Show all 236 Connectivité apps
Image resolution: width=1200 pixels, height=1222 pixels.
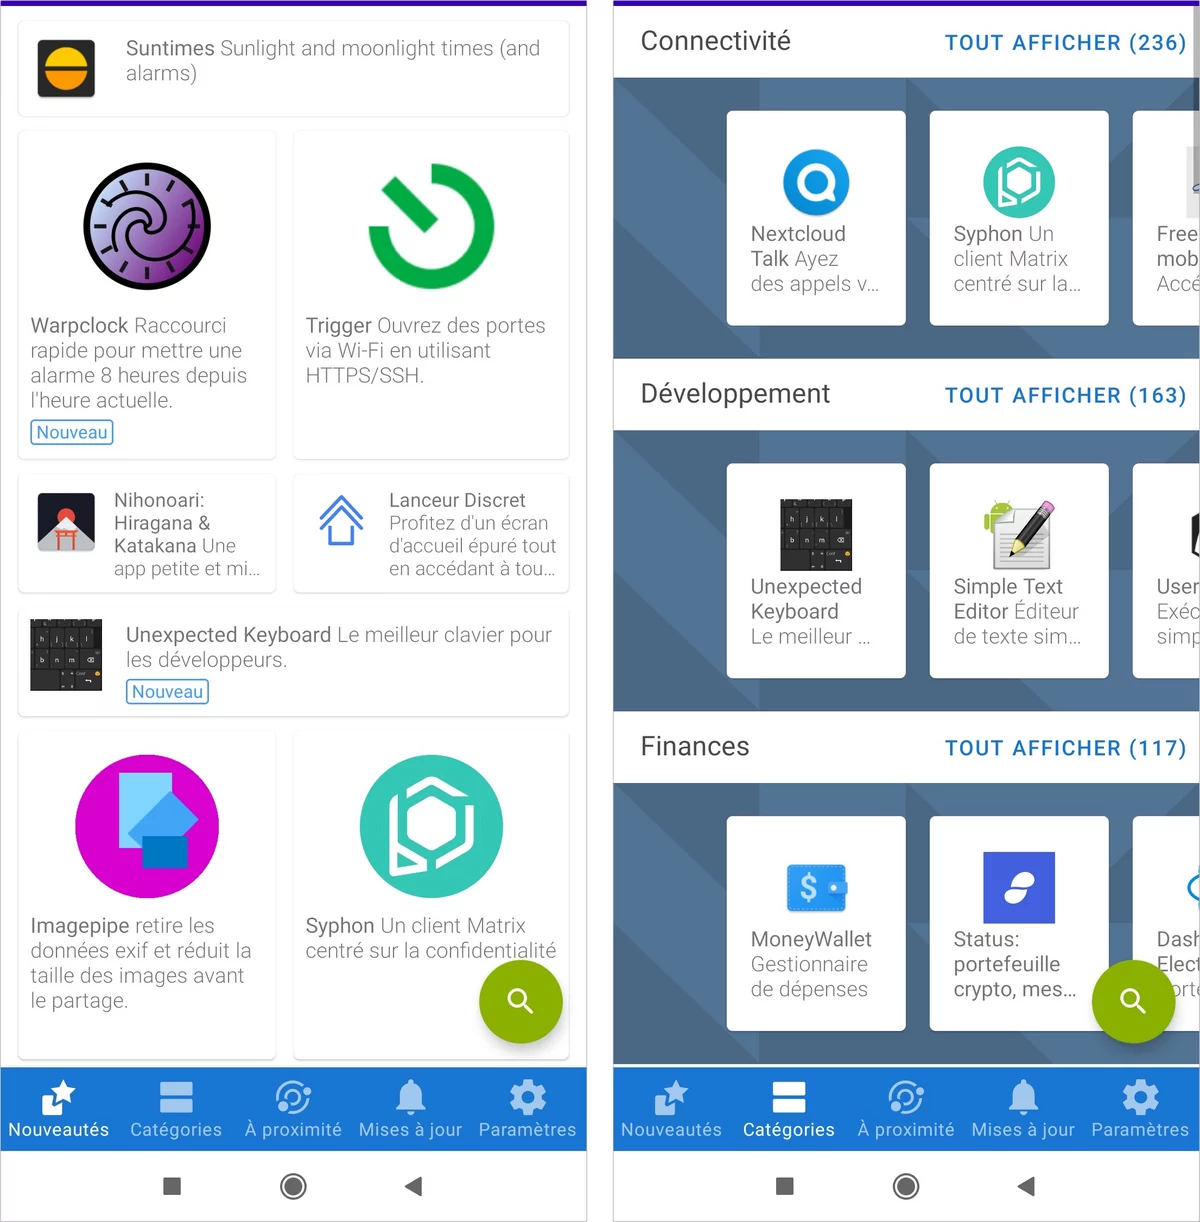click(1065, 43)
